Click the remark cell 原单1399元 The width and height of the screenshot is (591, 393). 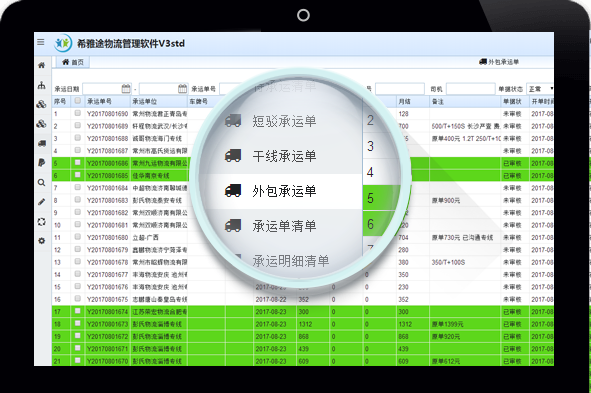[447, 324]
